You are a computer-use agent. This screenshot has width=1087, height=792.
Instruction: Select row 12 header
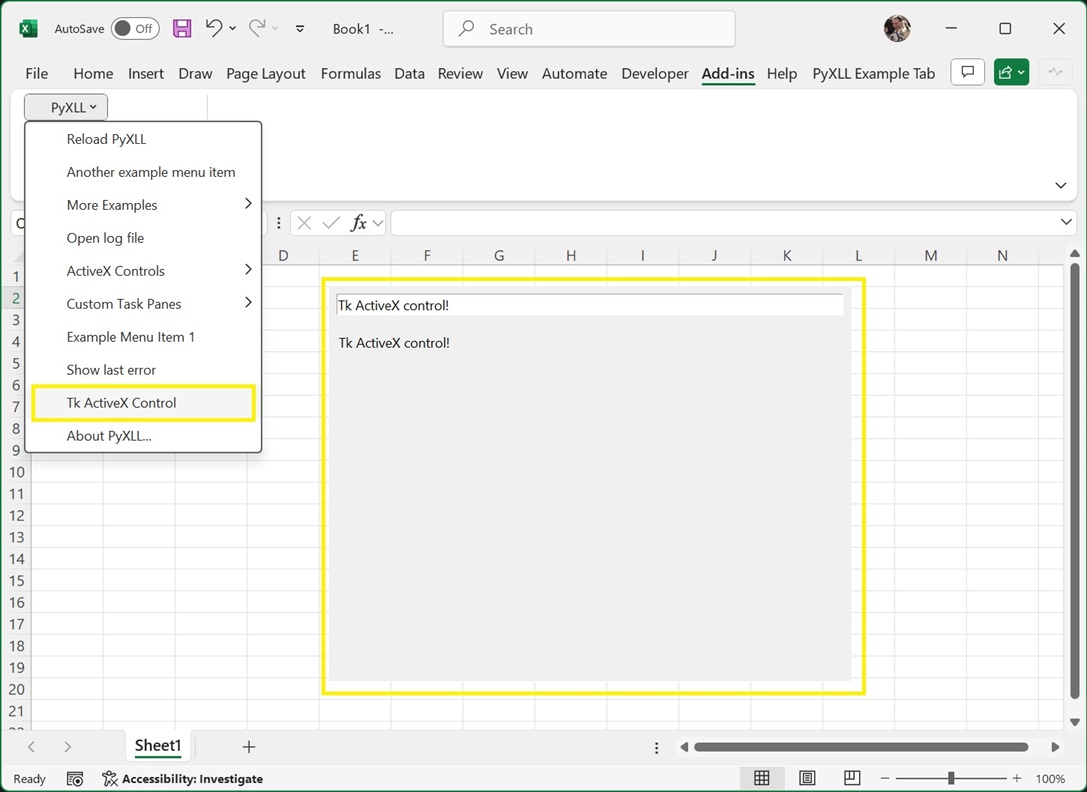coord(17,516)
